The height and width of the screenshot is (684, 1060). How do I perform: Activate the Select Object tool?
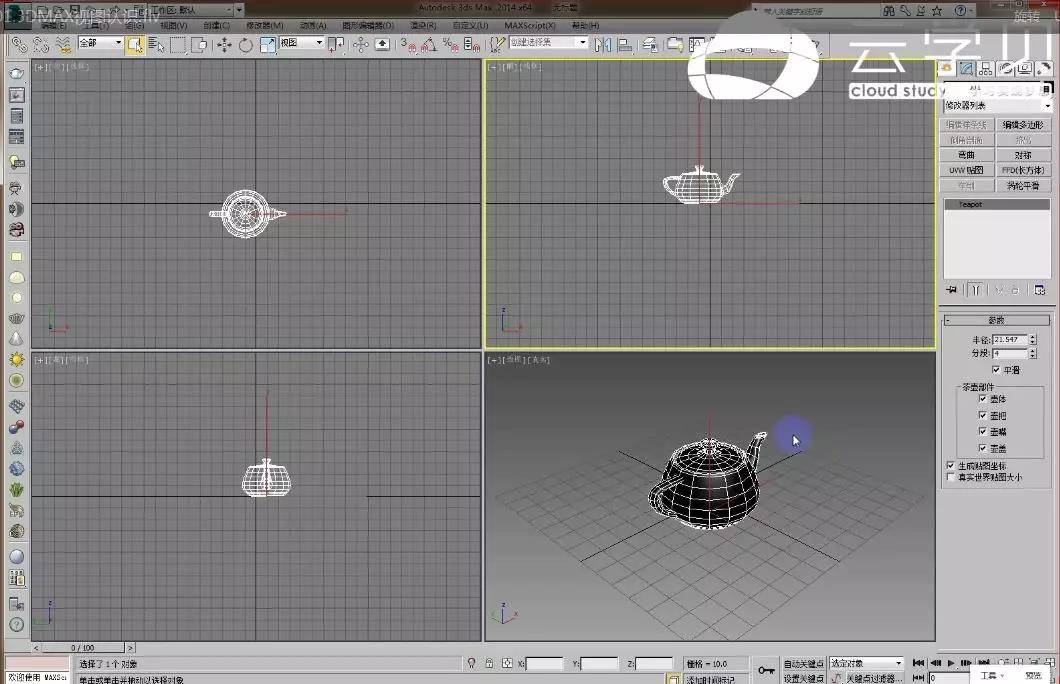(135, 45)
